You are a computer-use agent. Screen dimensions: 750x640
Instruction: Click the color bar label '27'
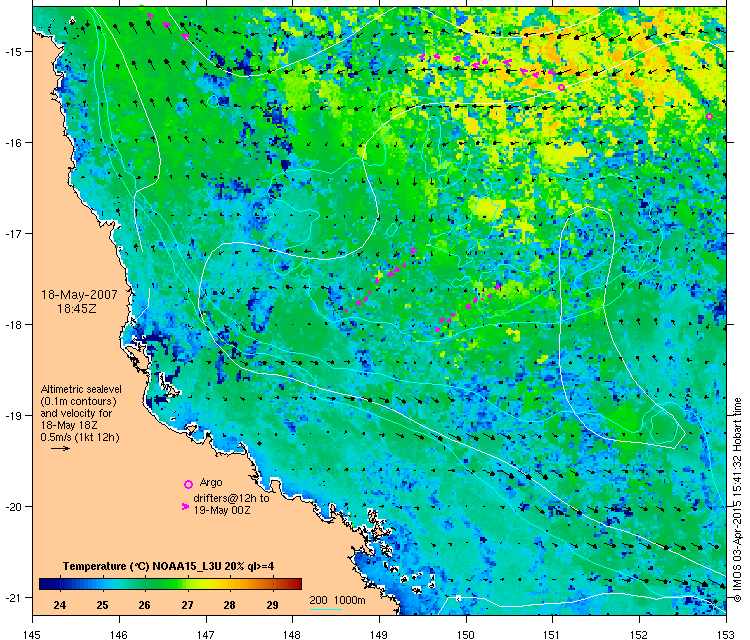pos(187,605)
